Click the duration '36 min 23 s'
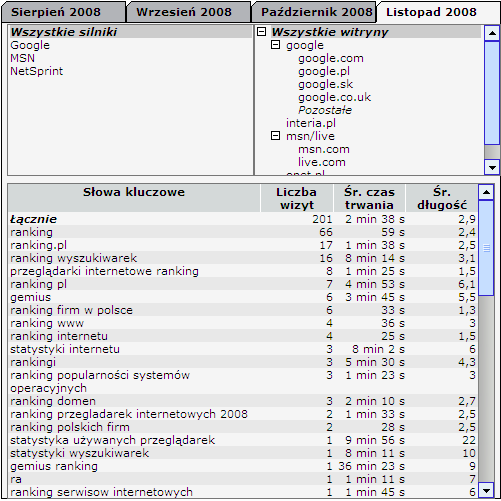This screenshot has width=501, height=501. 372,466
